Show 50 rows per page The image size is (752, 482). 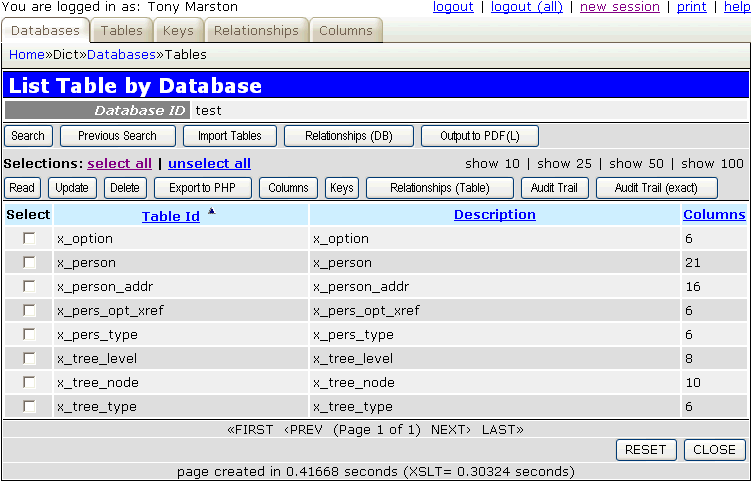[639, 163]
